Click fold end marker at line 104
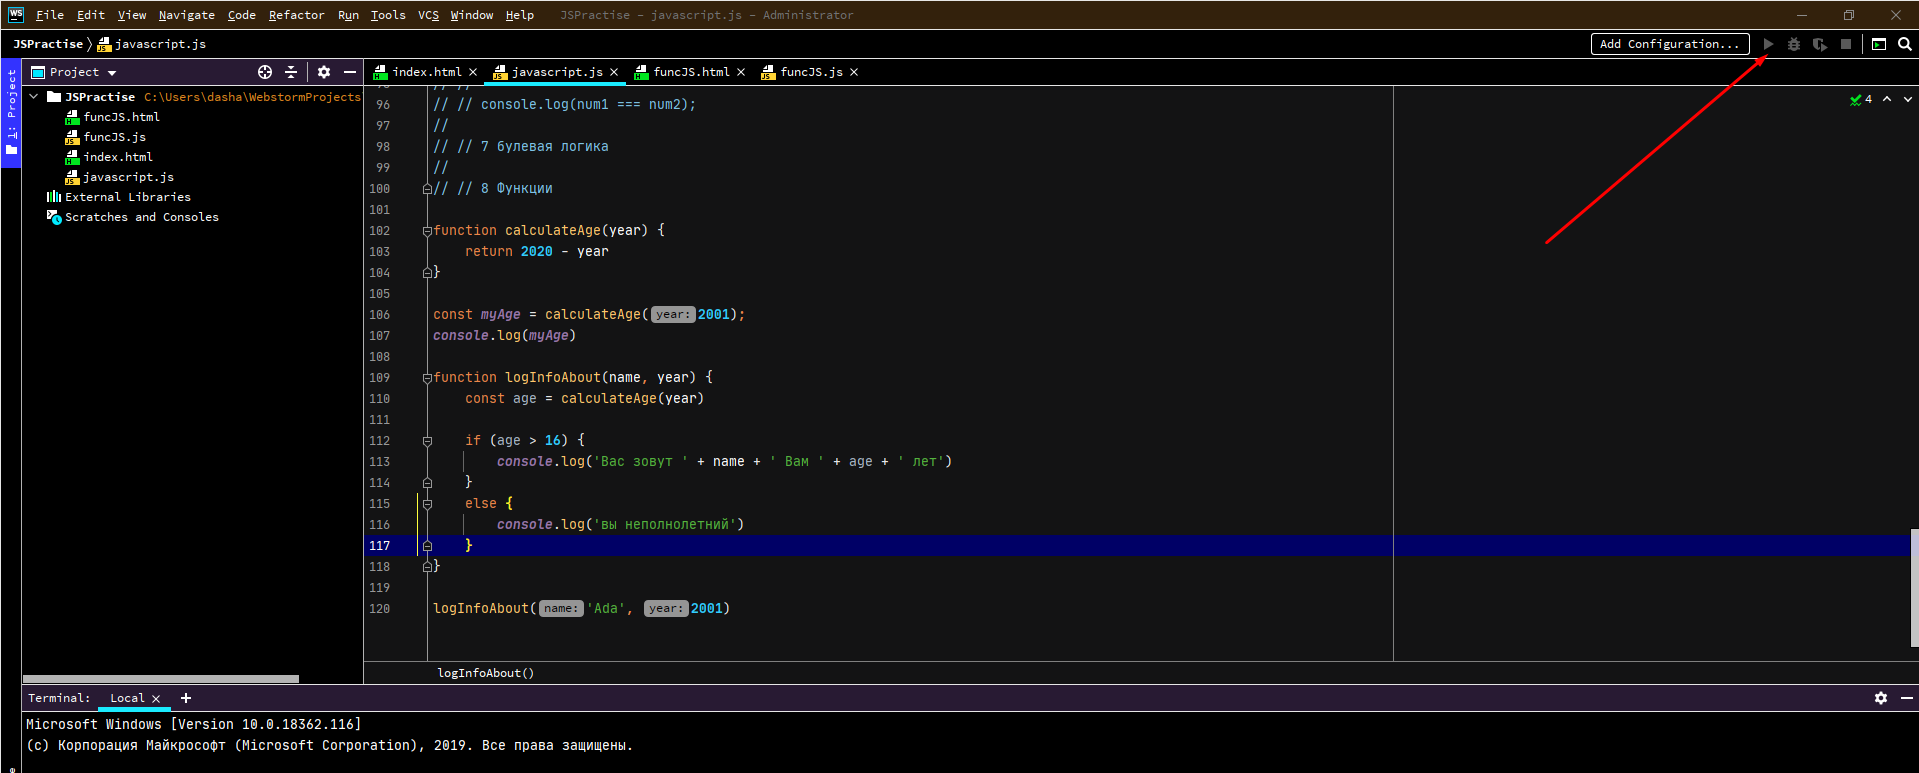Viewport: 1919px width, 773px height. pos(427,272)
